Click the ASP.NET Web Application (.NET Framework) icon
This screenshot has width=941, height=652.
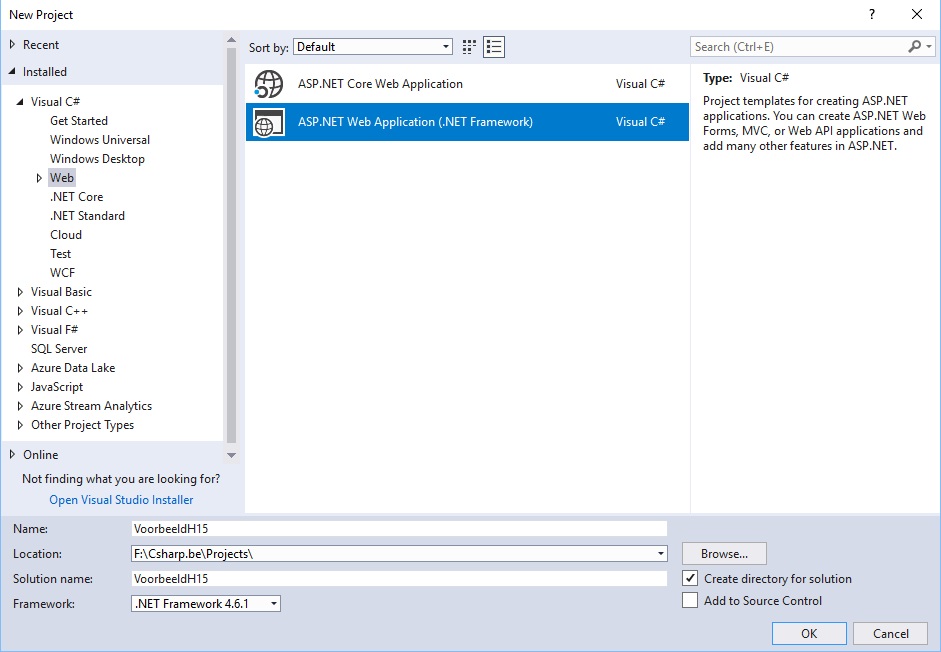tap(268, 122)
